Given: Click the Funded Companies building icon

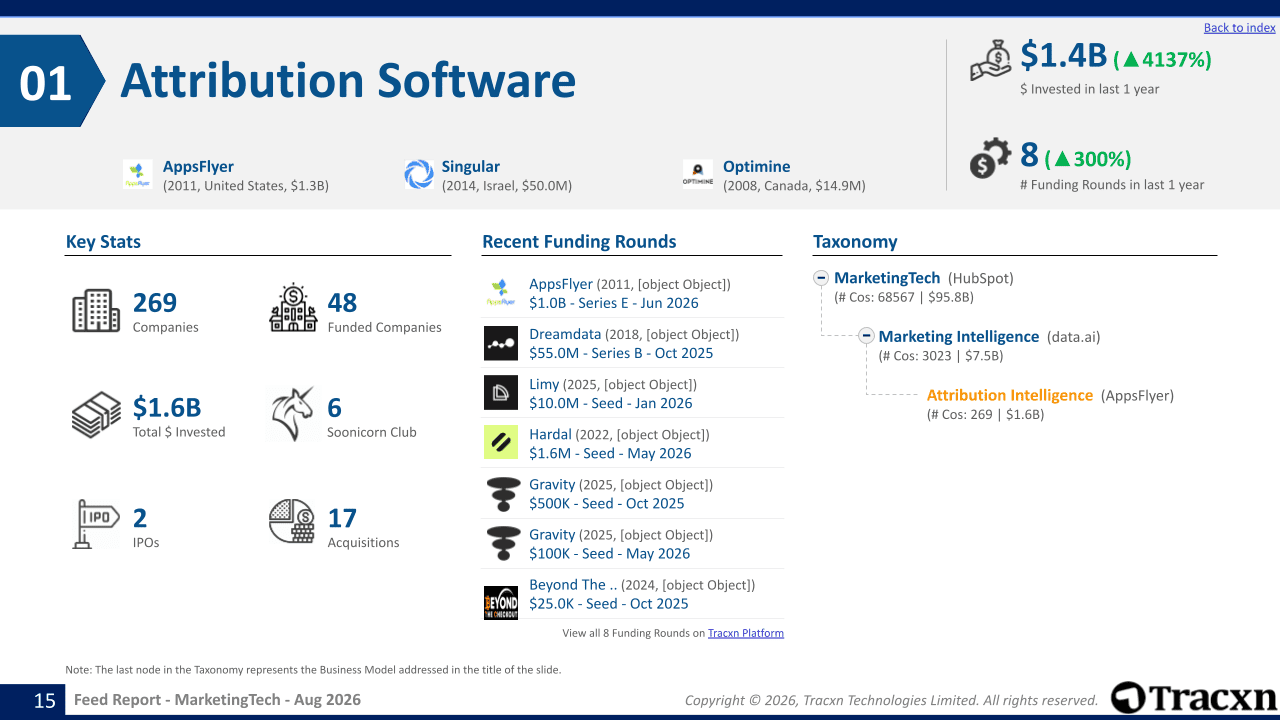Looking at the screenshot, I should coord(293,308).
